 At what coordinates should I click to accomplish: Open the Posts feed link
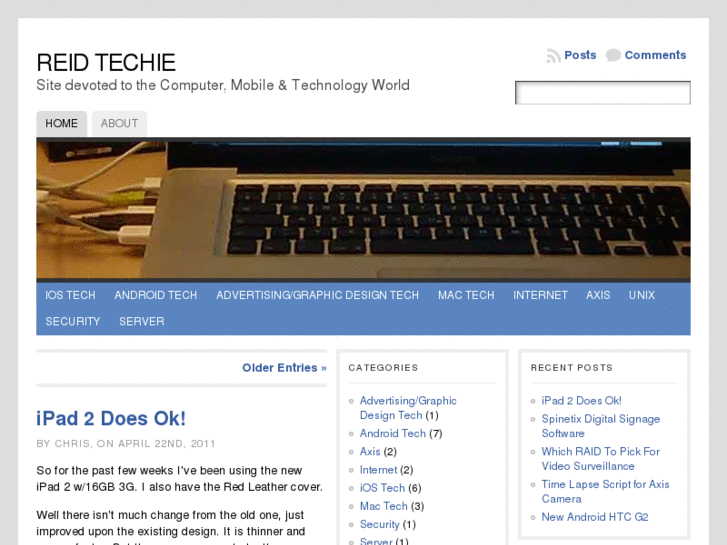coord(580,55)
